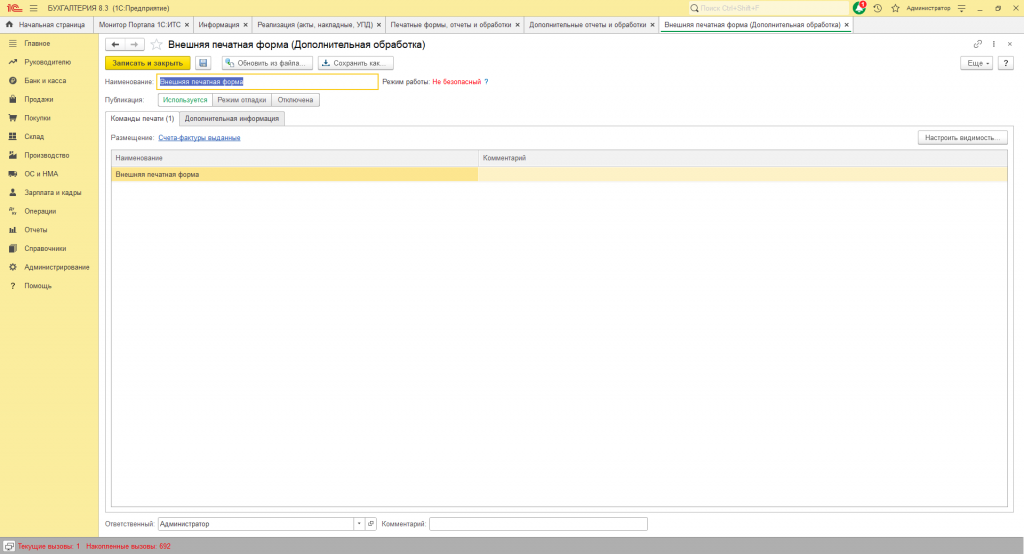This screenshot has height=554, width=1024.
Task: Open favorites star in title bar
Action: coord(895,8)
